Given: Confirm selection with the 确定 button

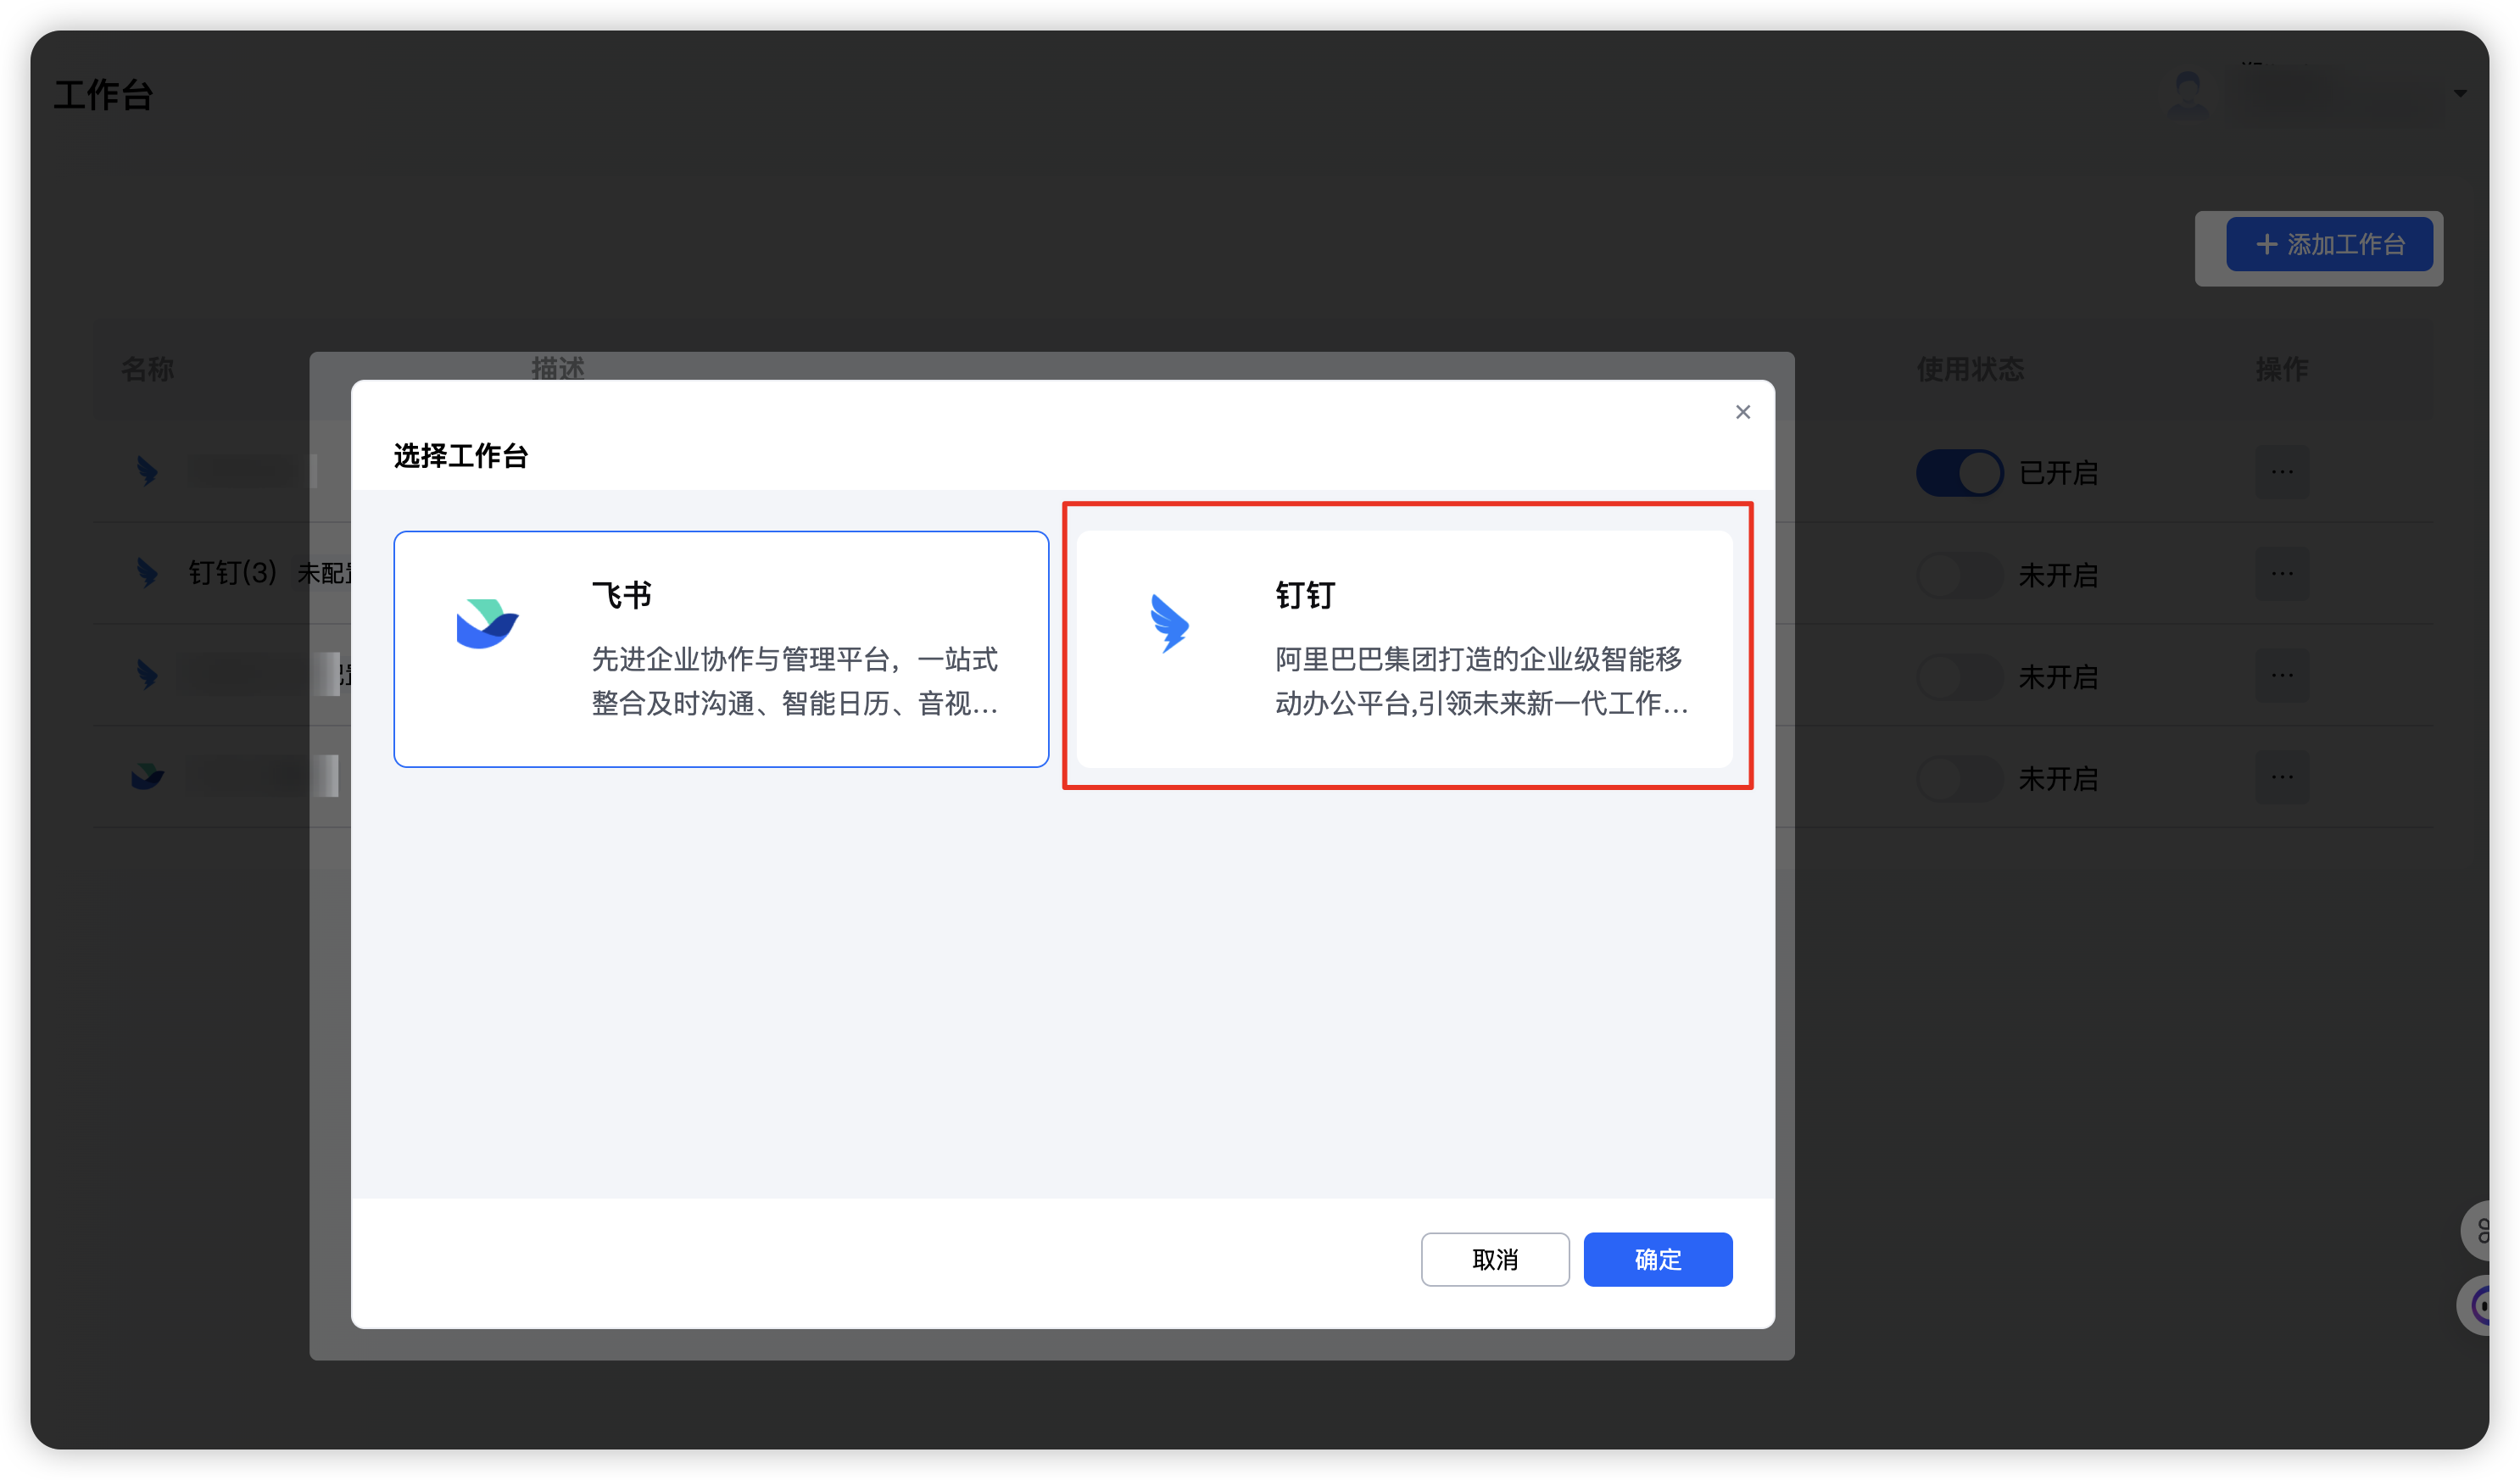Looking at the screenshot, I should (x=1657, y=1259).
